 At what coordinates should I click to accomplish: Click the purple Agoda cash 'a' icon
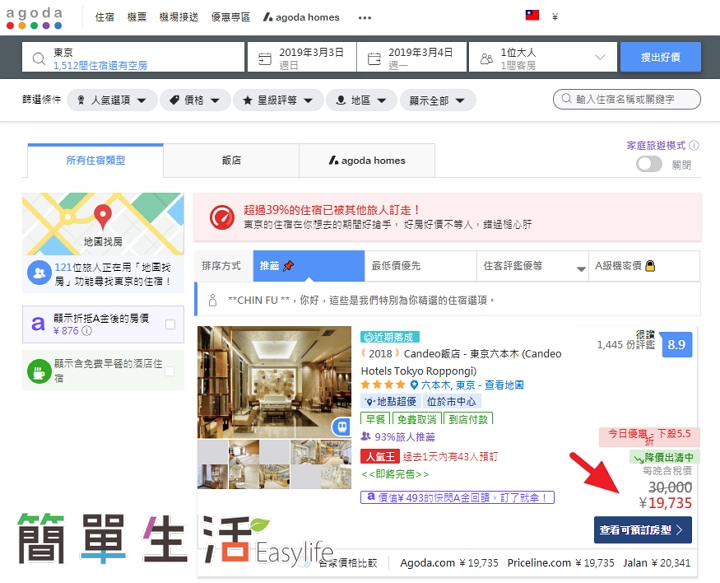(38, 324)
